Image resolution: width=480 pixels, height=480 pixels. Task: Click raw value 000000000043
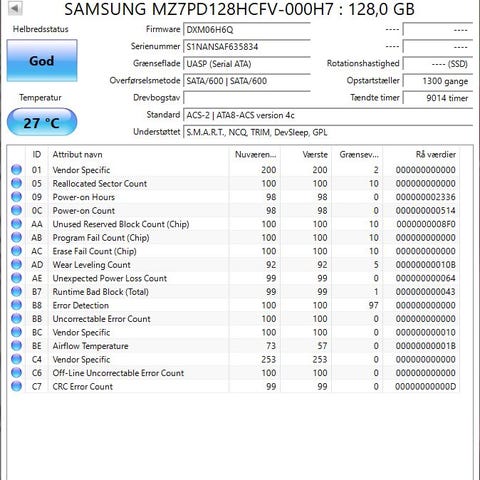pos(425,292)
